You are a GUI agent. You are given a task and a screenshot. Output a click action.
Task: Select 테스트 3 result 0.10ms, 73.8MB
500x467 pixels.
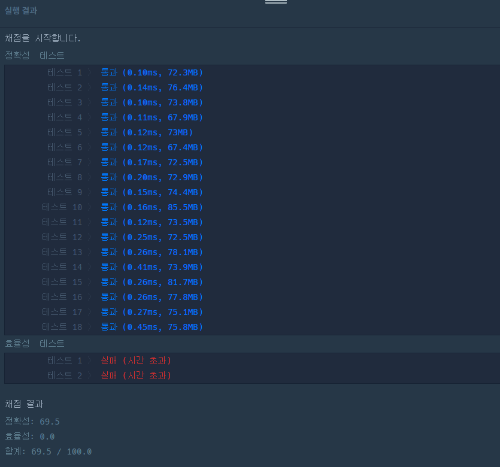click(x=152, y=102)
